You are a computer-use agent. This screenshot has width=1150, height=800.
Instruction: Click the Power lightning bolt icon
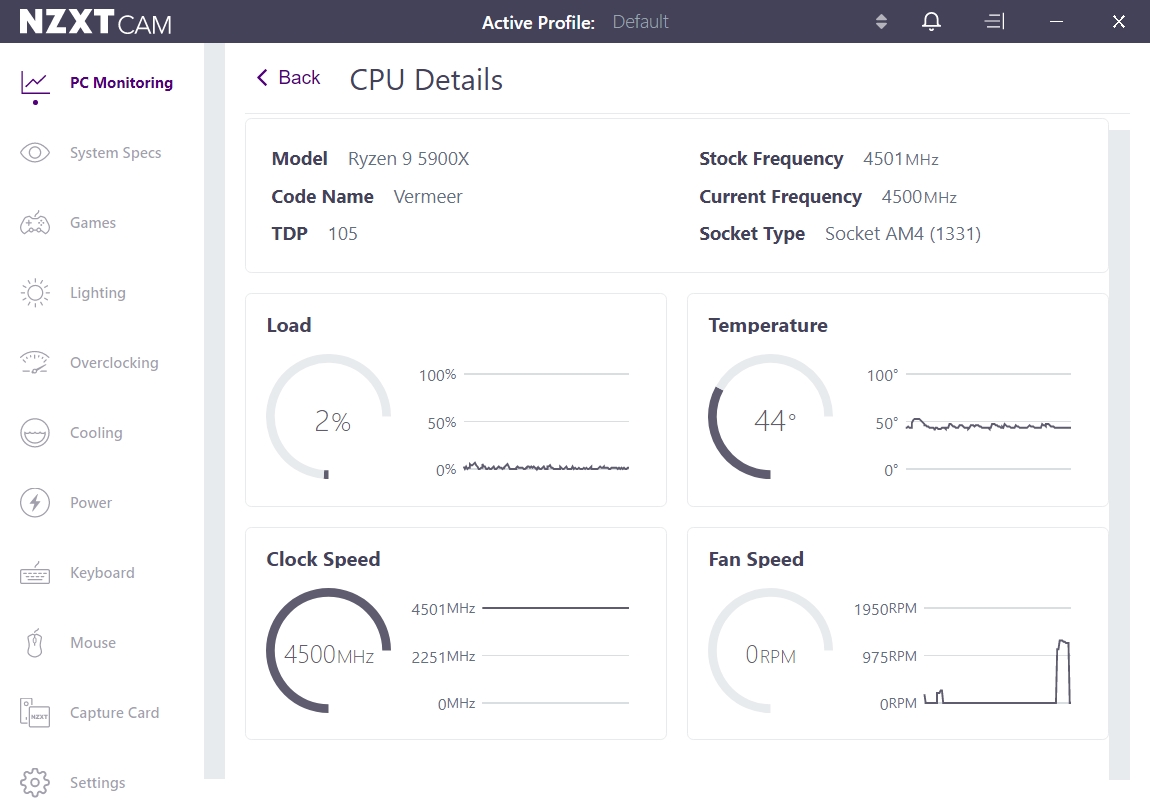pos(35,502)
